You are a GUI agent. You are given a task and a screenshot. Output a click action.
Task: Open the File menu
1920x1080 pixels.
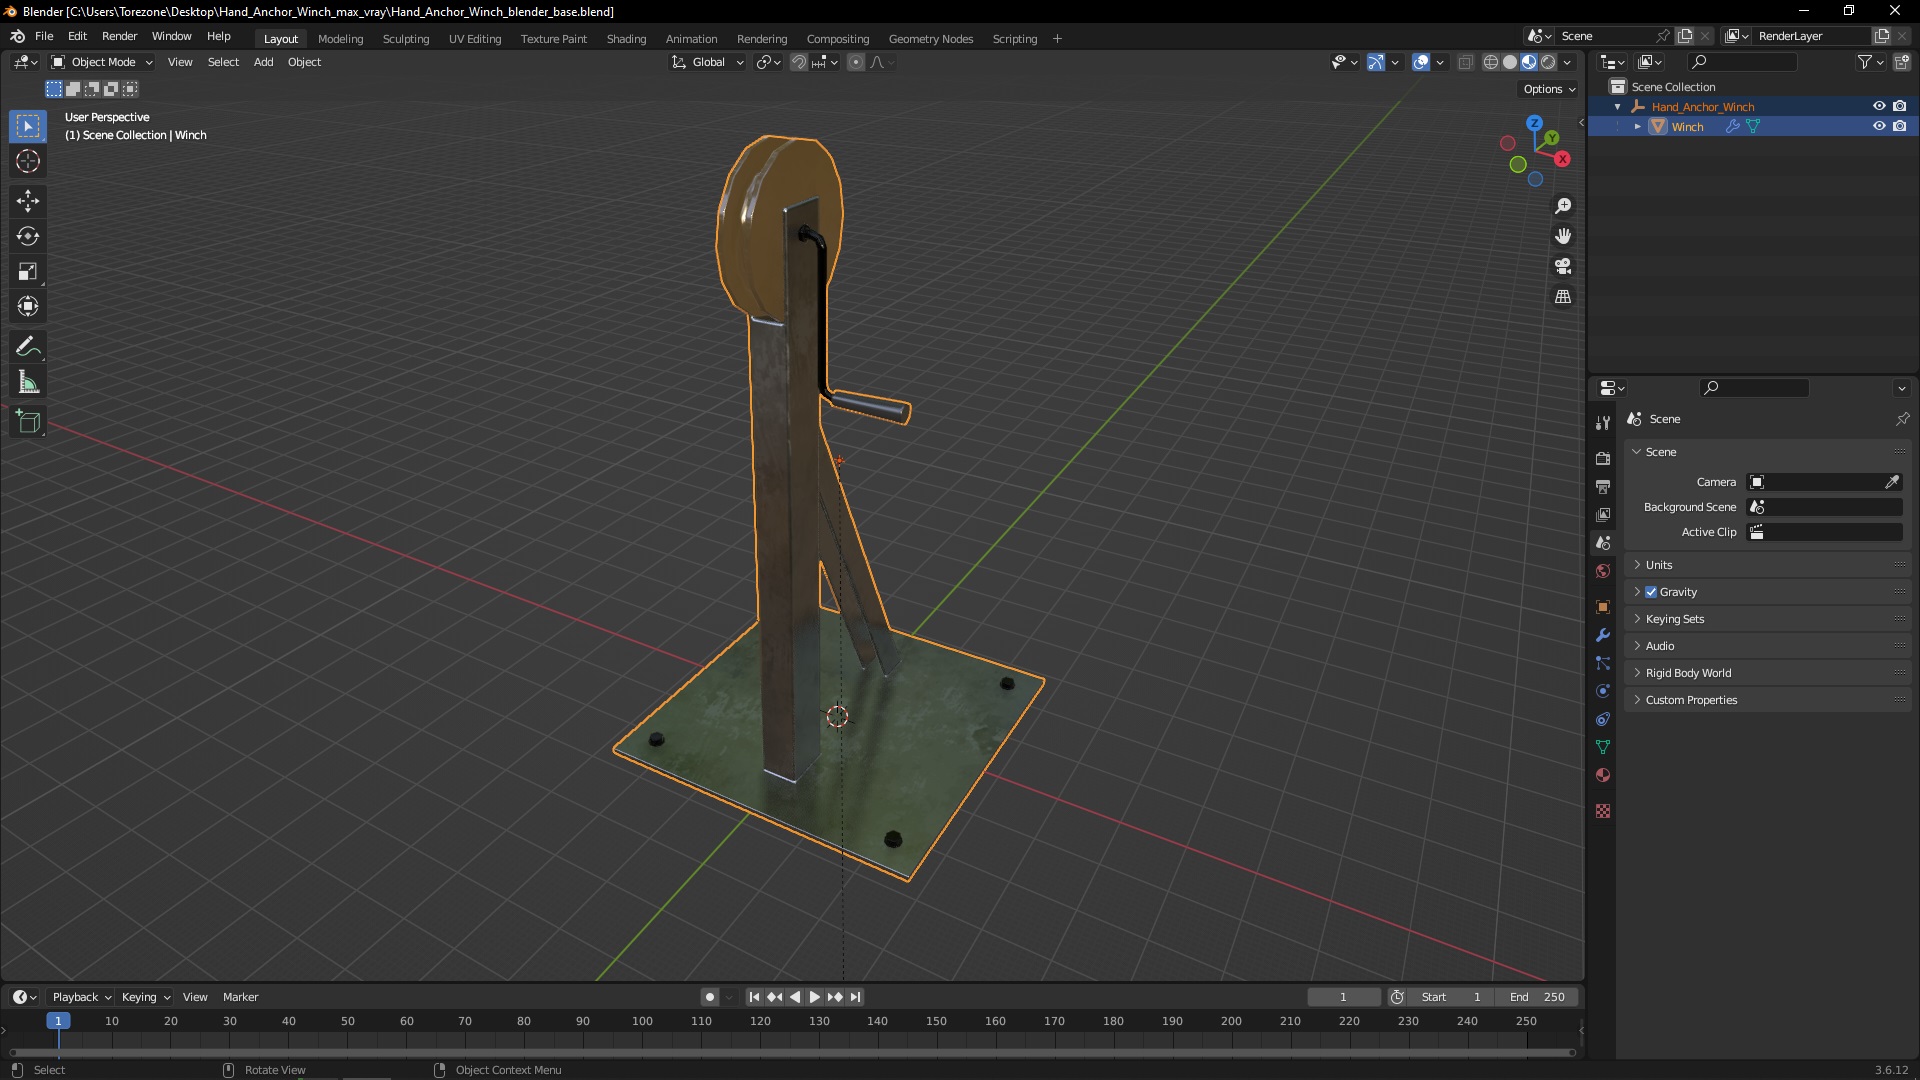[x=44, y=36]
